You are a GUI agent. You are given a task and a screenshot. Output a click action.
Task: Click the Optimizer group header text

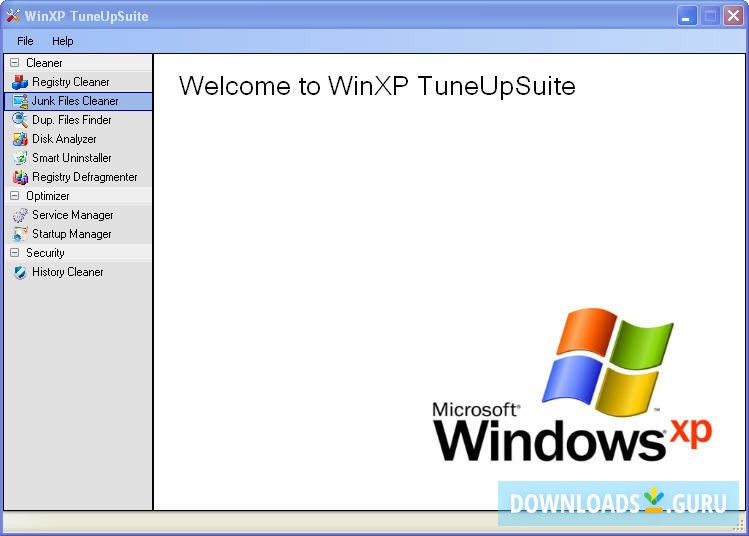[x=48, y=196]
